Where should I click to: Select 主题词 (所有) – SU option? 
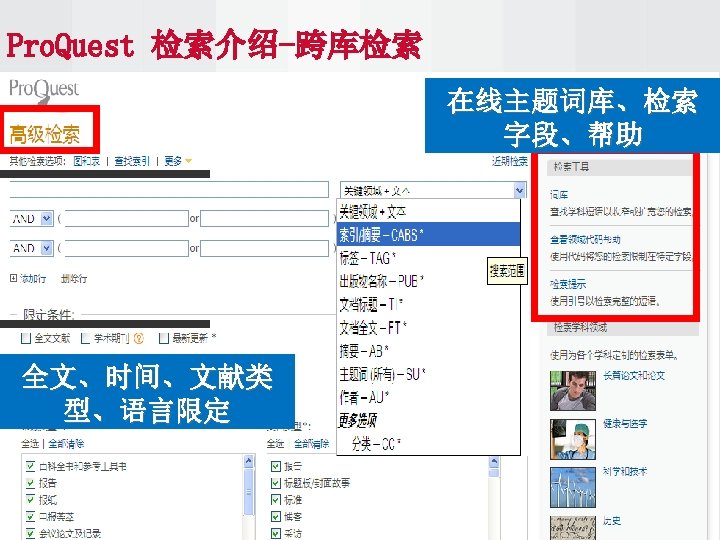point(428,374)
